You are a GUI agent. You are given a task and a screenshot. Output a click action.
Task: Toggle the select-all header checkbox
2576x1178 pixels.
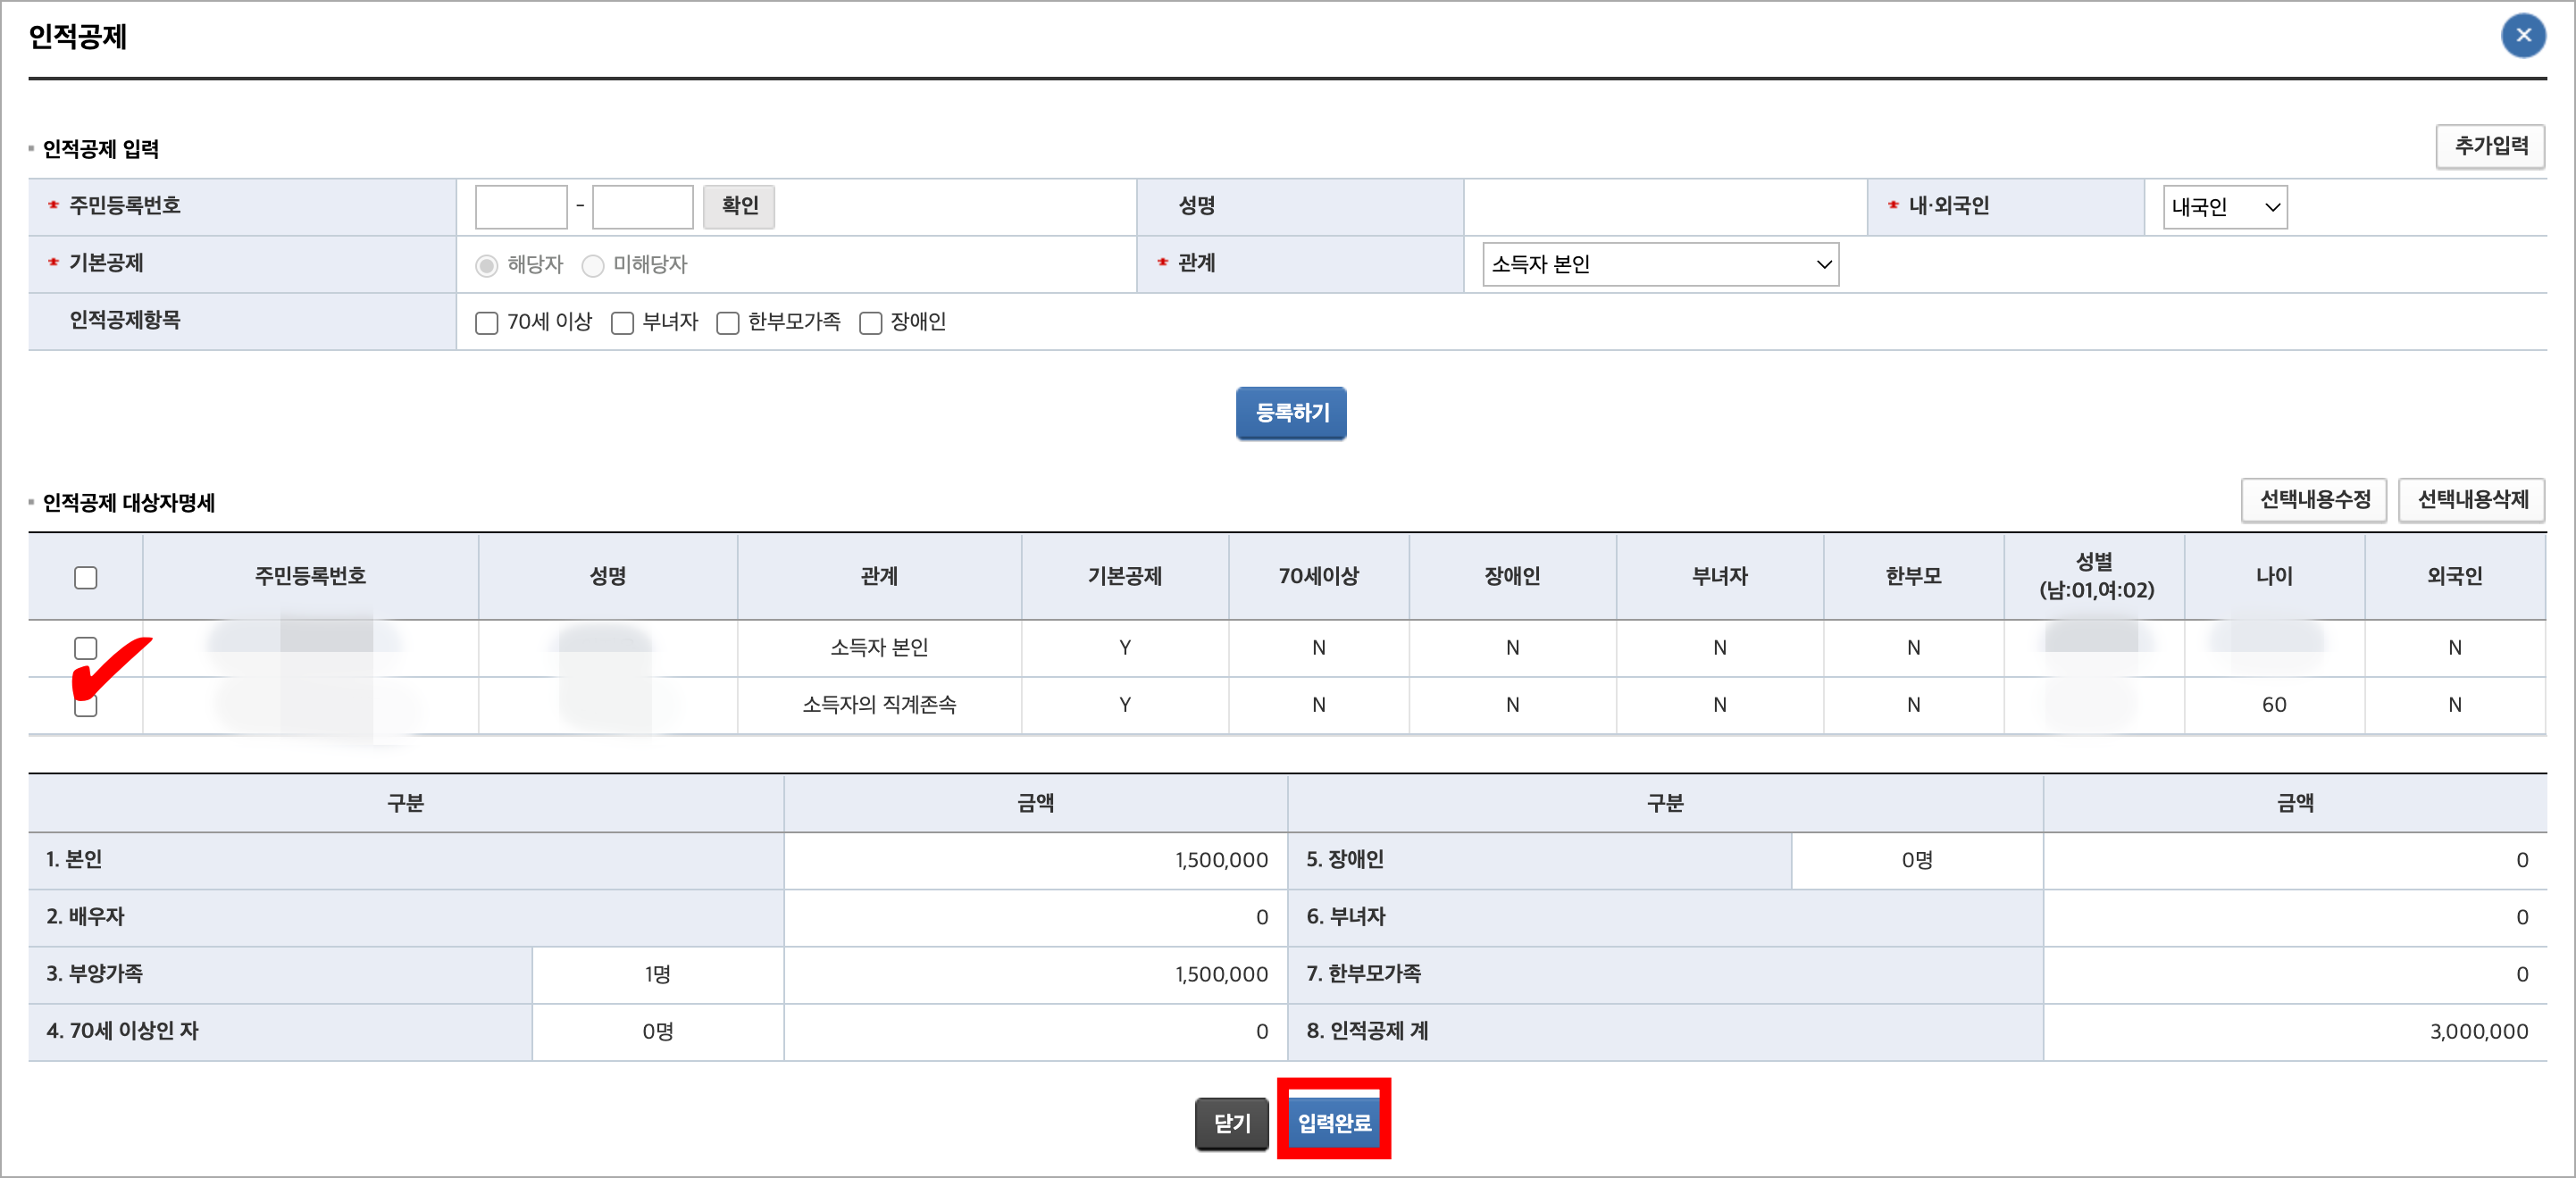coord(86,578)
